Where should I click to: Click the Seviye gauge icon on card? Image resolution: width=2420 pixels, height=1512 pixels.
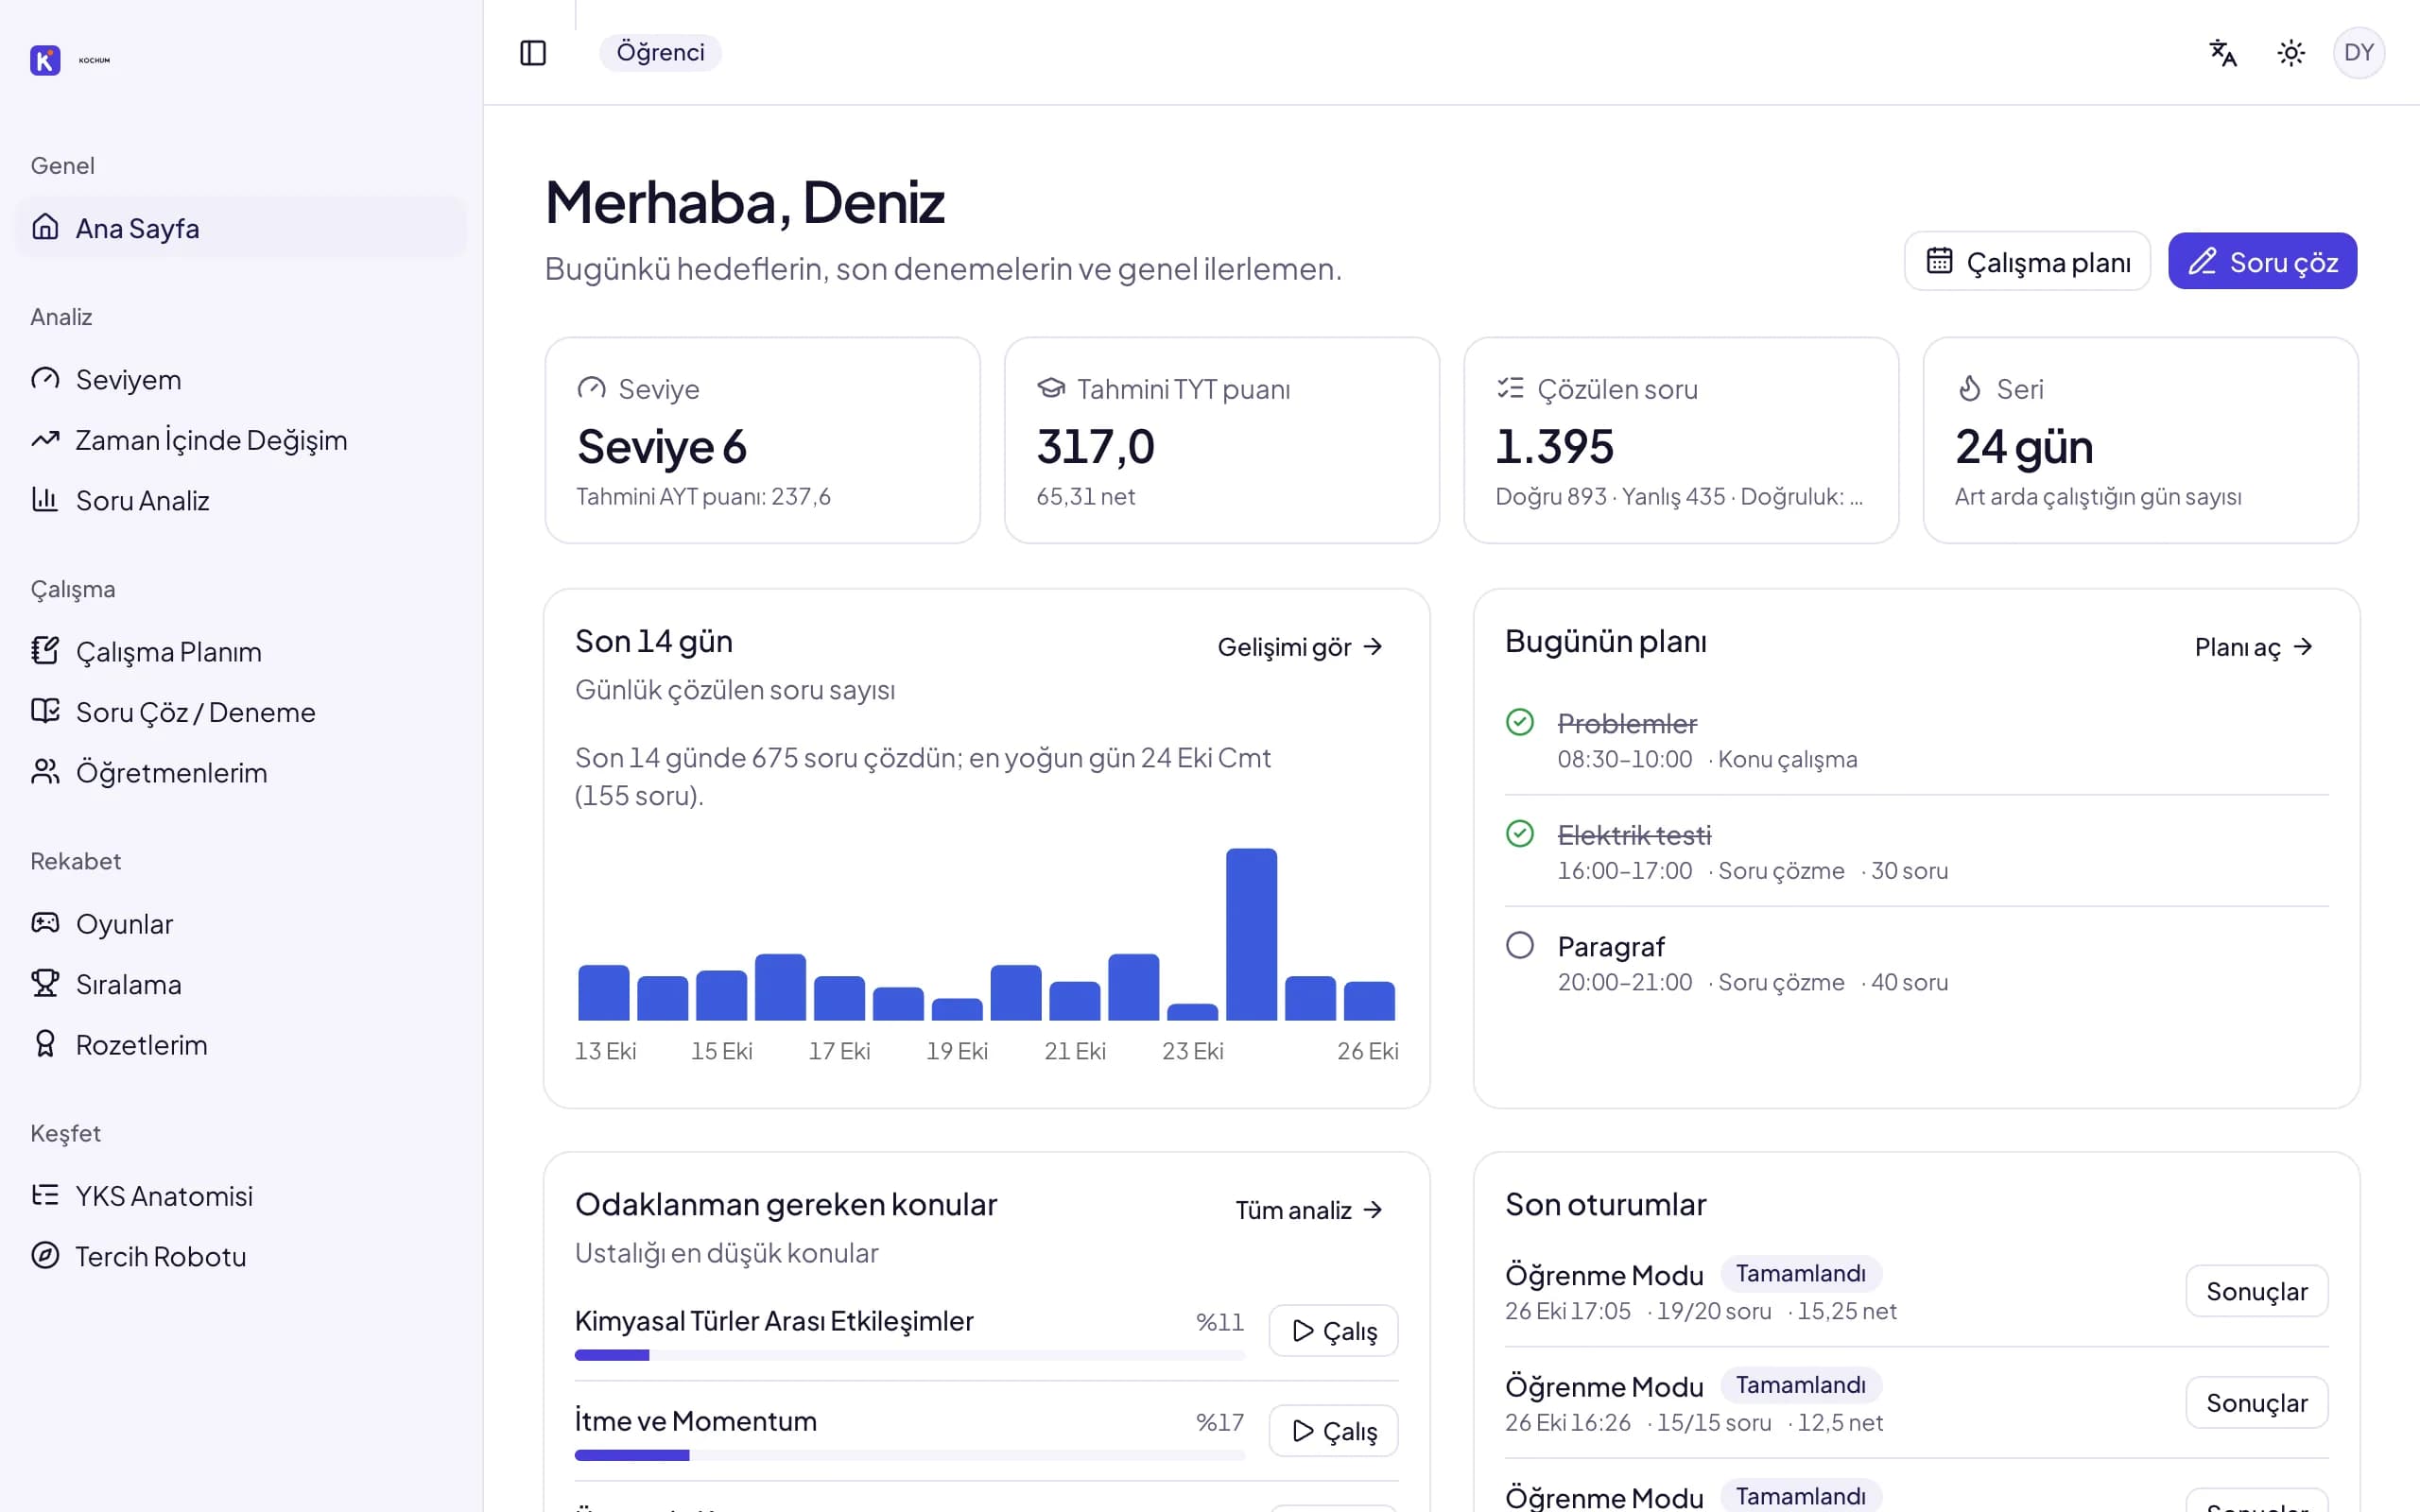tap(591, 388)
